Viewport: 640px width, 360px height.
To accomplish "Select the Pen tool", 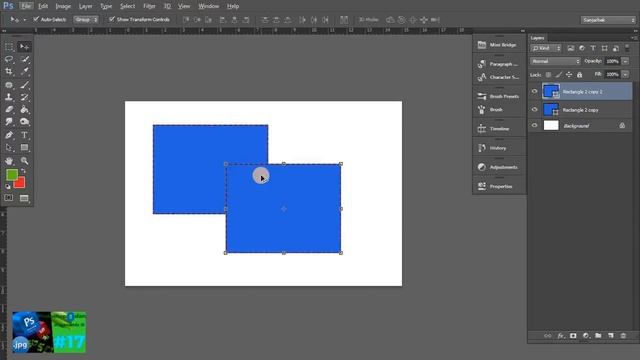I will click(x=9, y=135).
